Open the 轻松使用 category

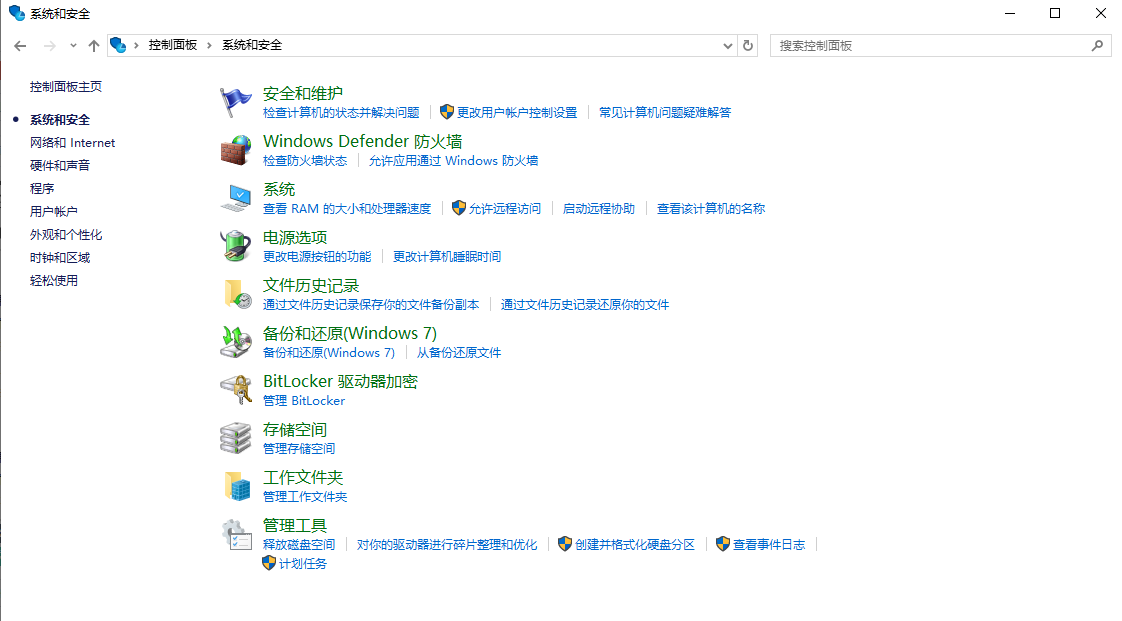[54, 280]
